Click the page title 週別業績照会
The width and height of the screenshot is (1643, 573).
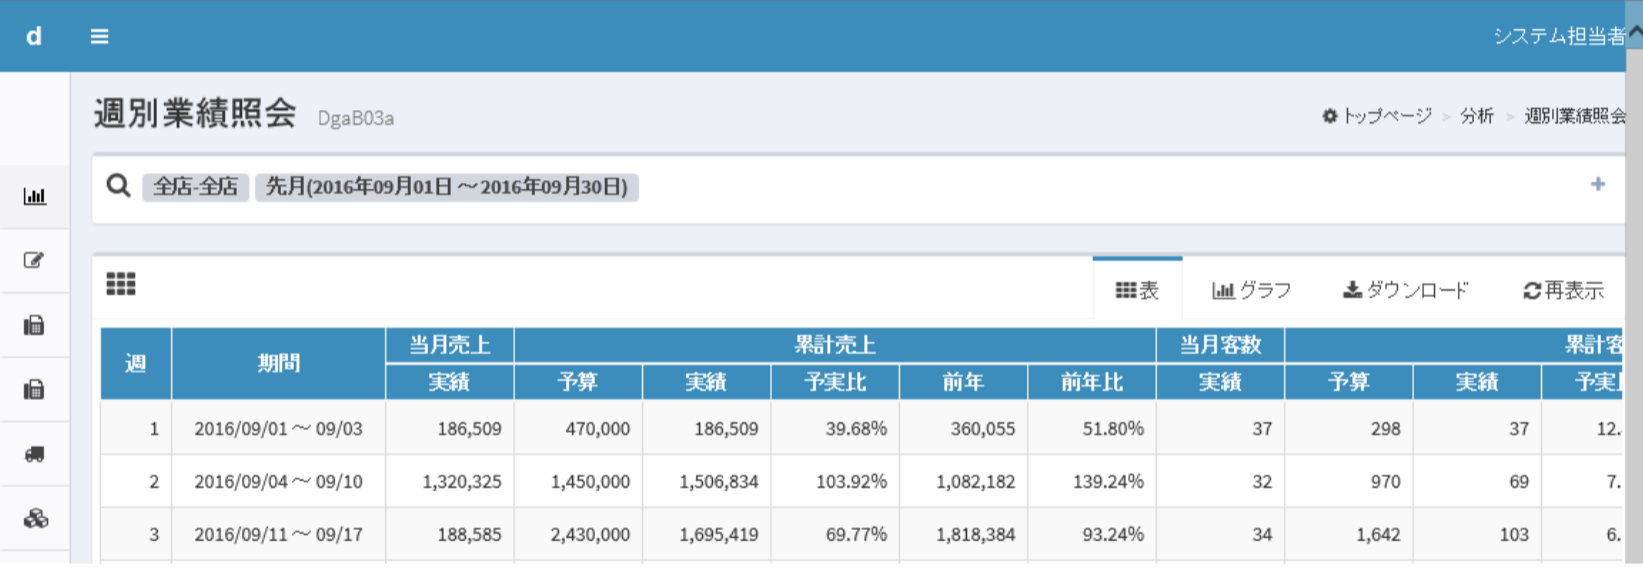point(195,114)
